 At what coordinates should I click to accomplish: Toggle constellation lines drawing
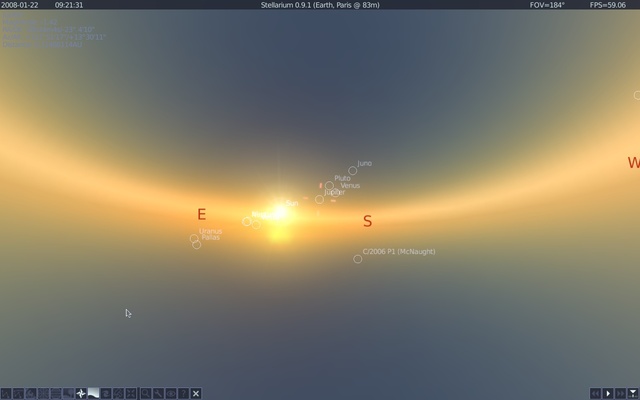(x=6, y=393)
